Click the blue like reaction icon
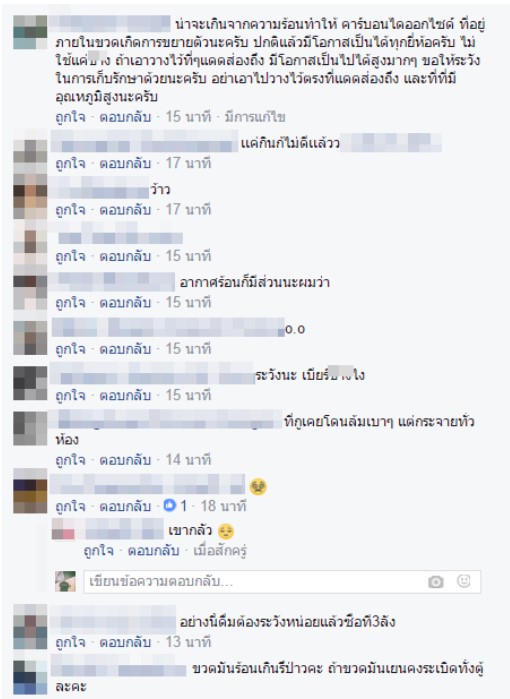Viewport: 510px width, 699px height. pos(169,506)
